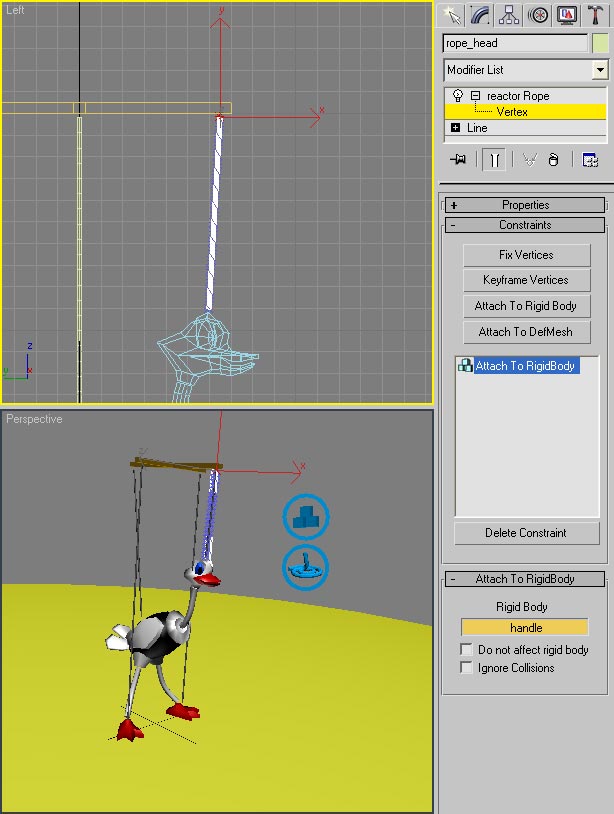Click the Fix Vertices button
The image size is (614, 814).
click(526, 255)
